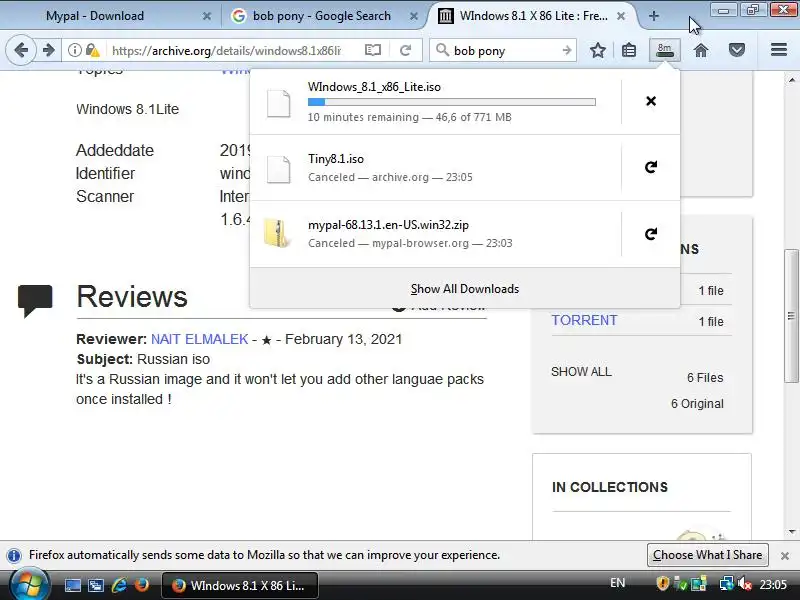Click SHOW ALL download options
This screenshot has width=800, height=600.
pyautogui.click(x=581, y=372)
